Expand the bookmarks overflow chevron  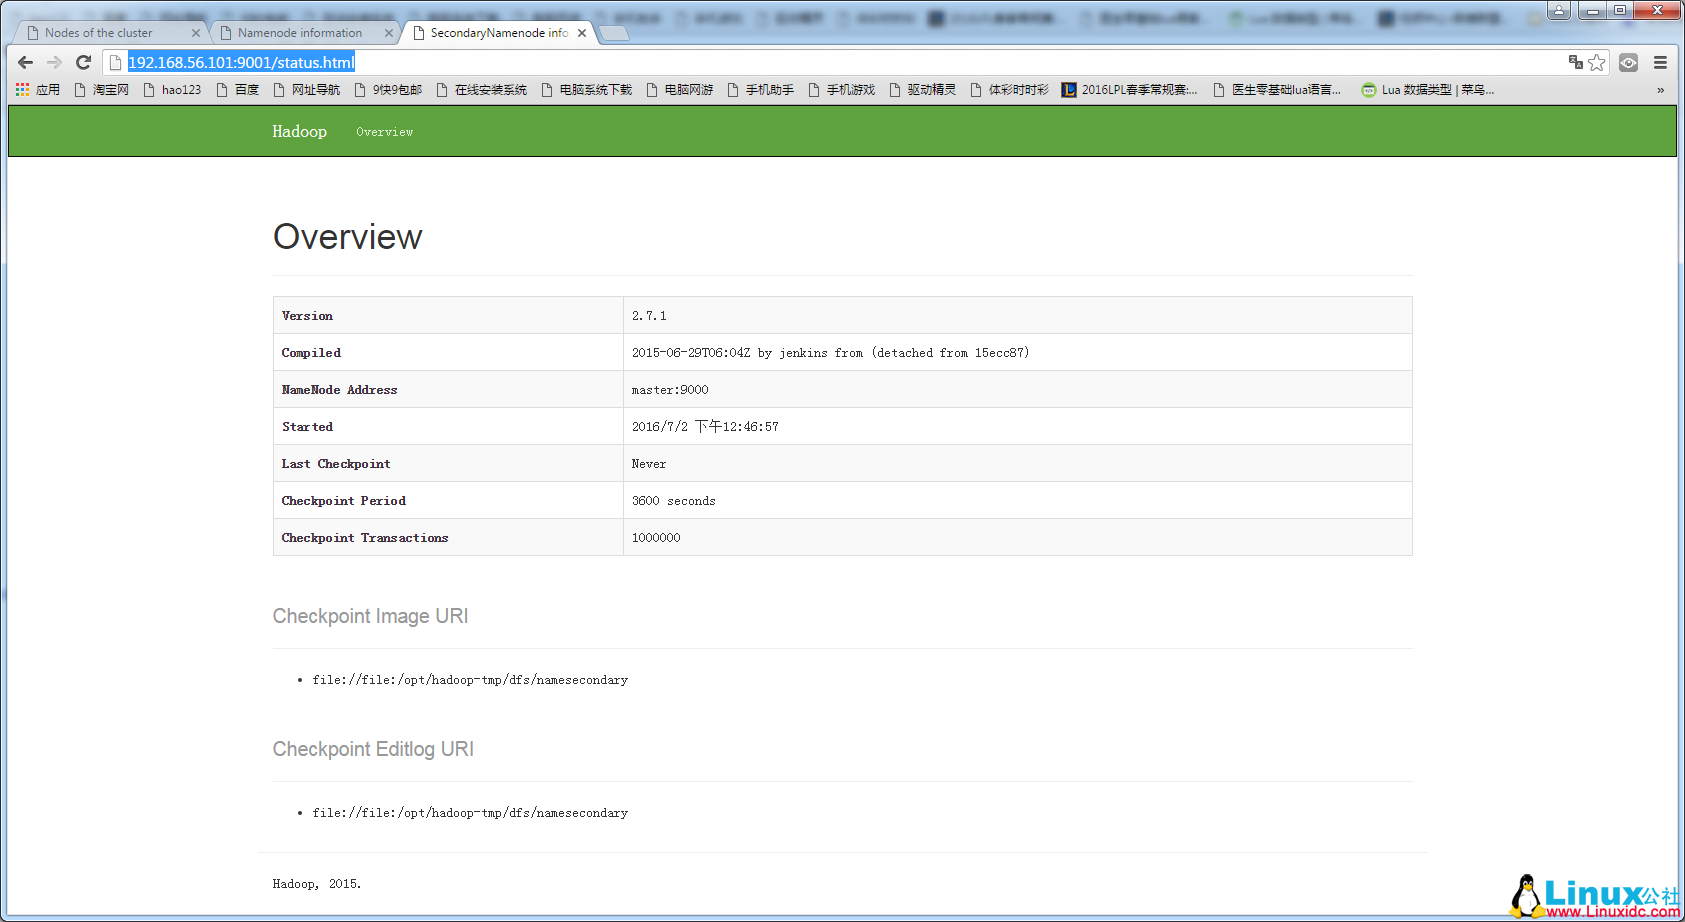click(1661, 89)
